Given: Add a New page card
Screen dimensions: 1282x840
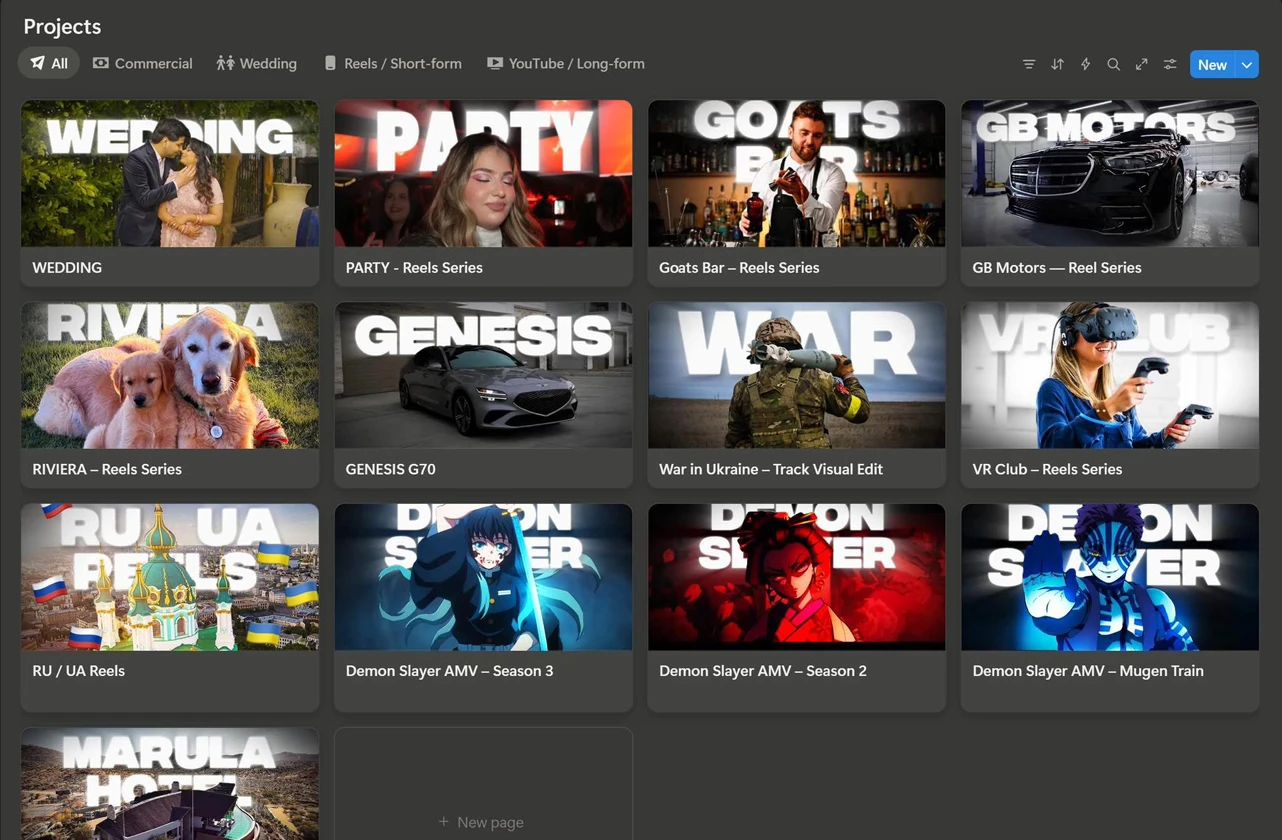Looking at the screenshot, I should tap(482, 821).
